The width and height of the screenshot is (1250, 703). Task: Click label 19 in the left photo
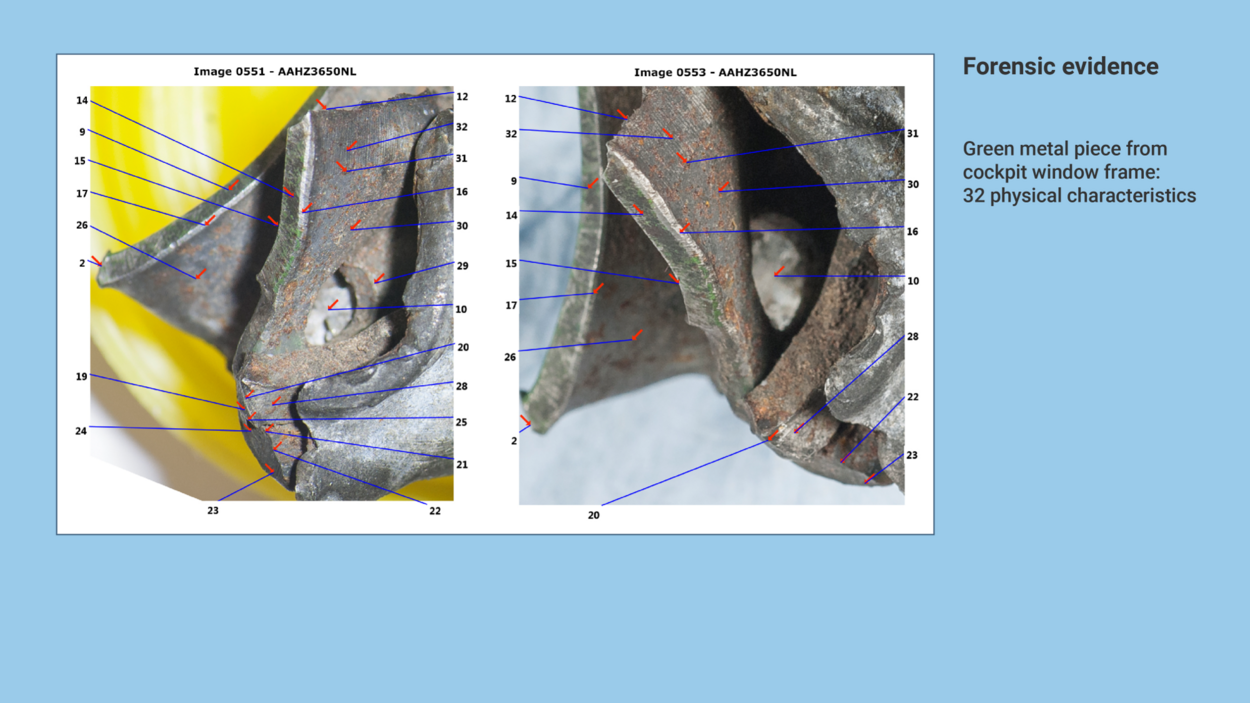(x=82, y=377)
